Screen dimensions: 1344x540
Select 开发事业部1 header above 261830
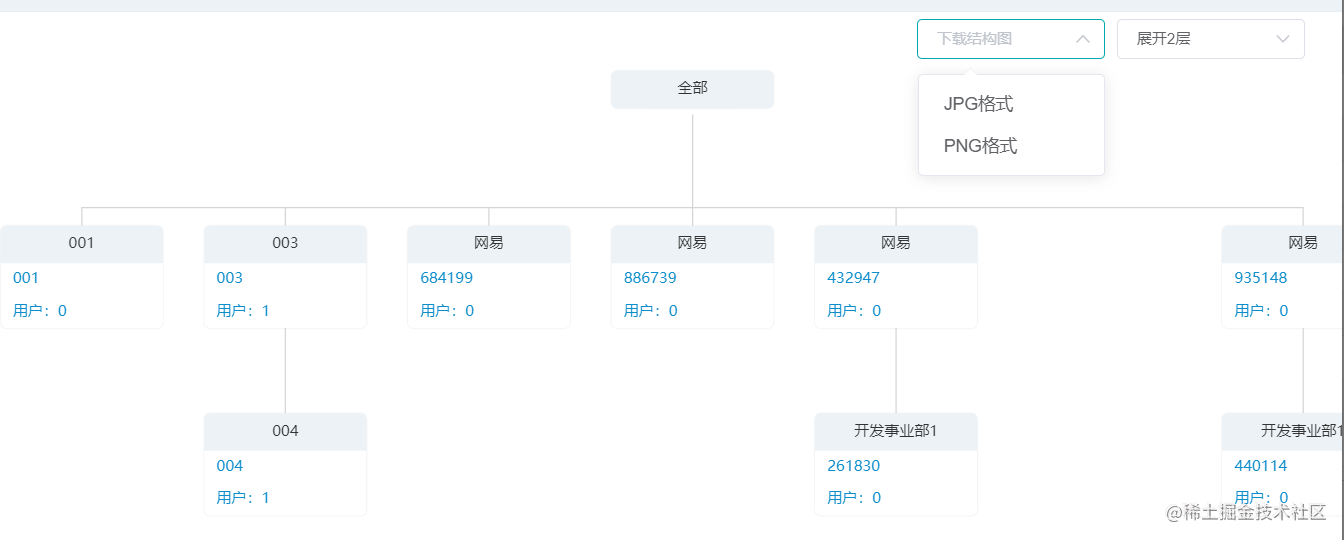pyautogui.click(x=896, y=431)
